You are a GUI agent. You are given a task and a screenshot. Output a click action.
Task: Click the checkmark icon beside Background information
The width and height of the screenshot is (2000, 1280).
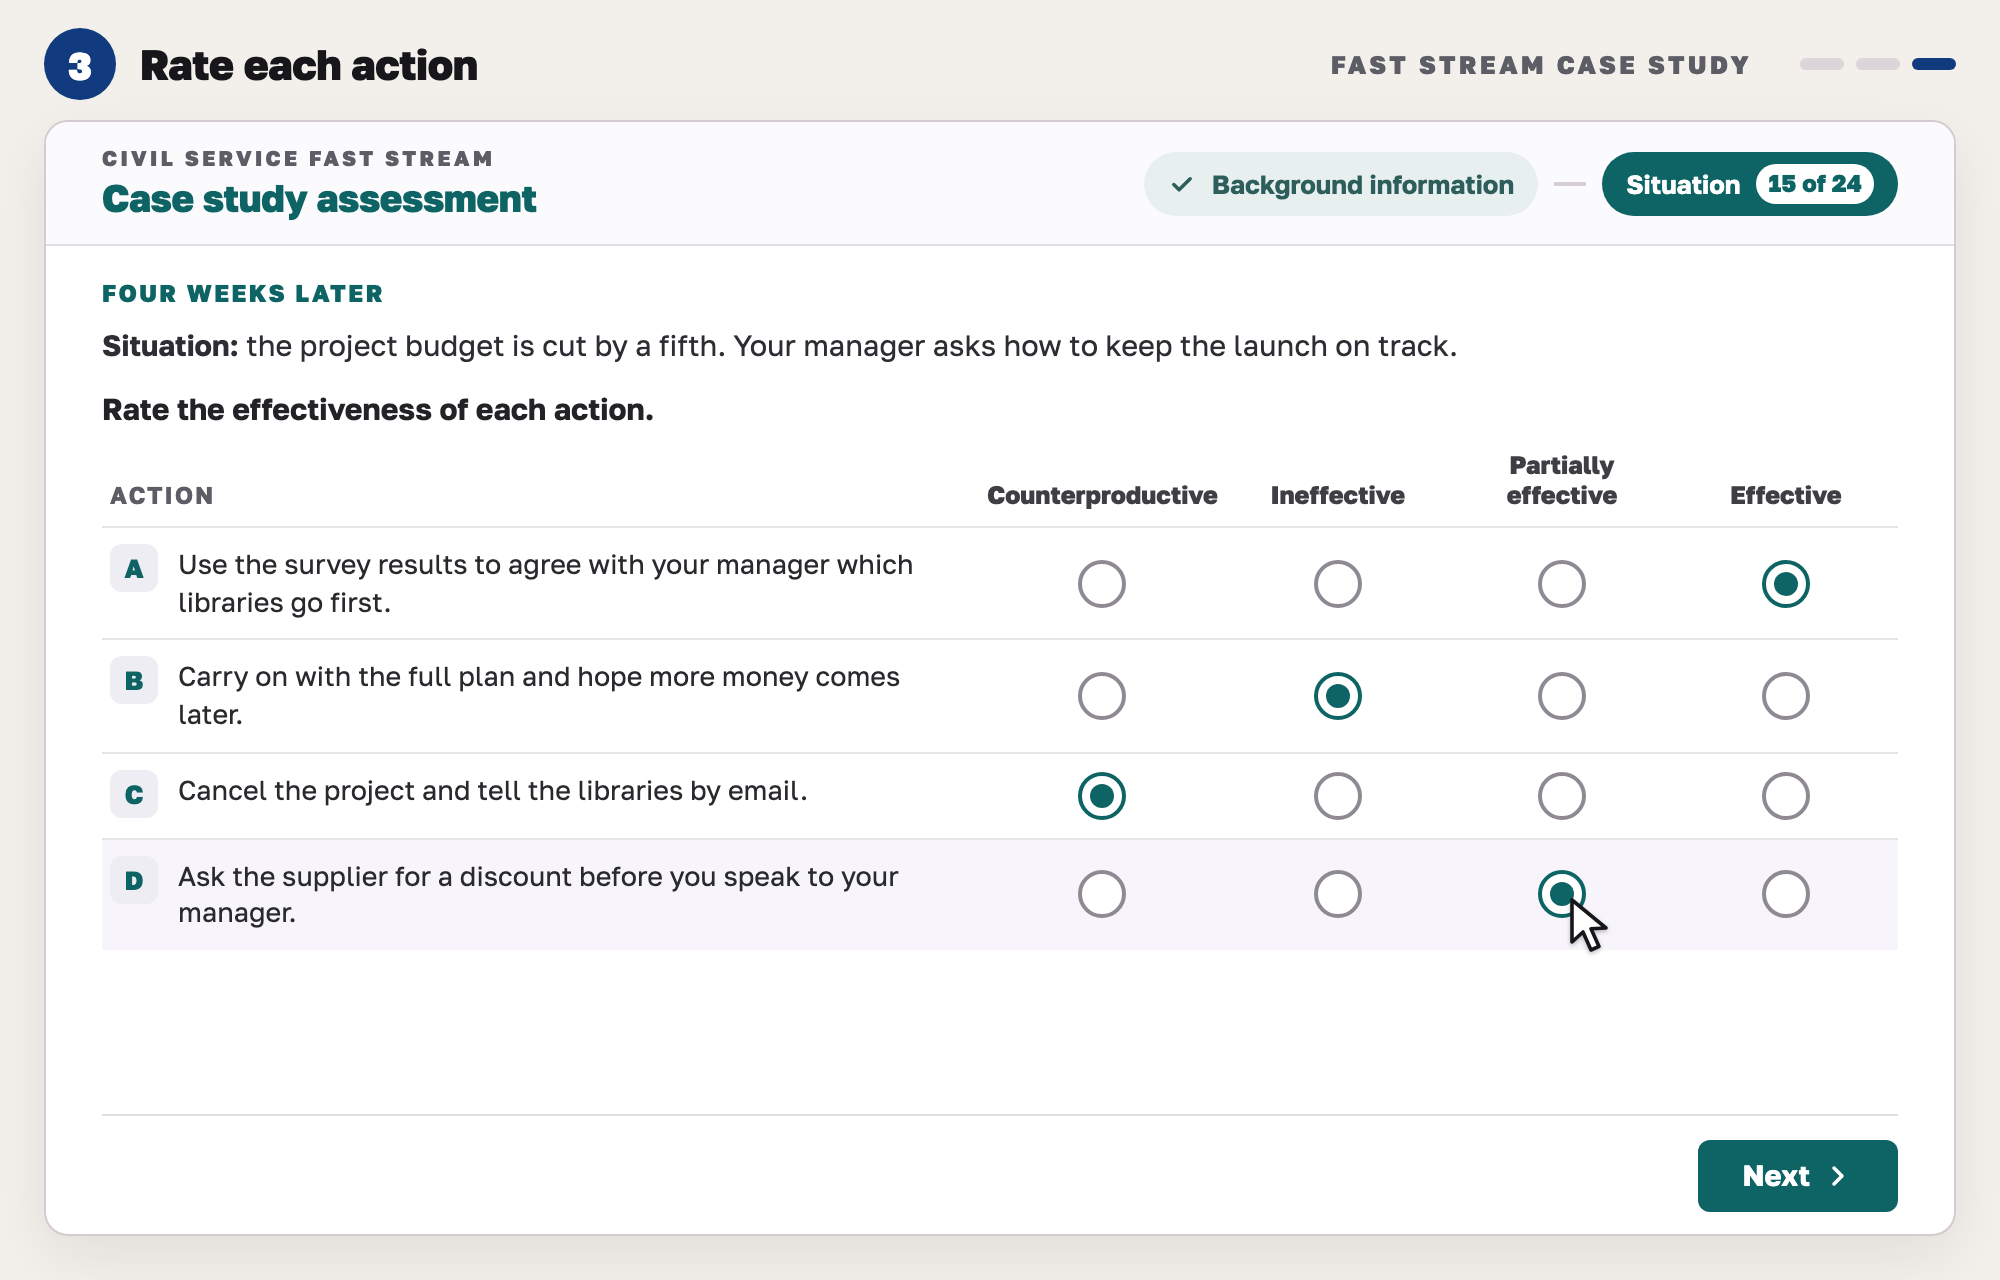pos(1182,185)
